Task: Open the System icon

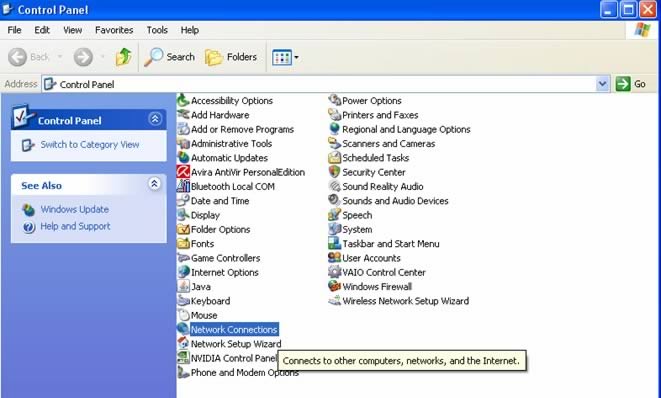Action: [334, 229]
